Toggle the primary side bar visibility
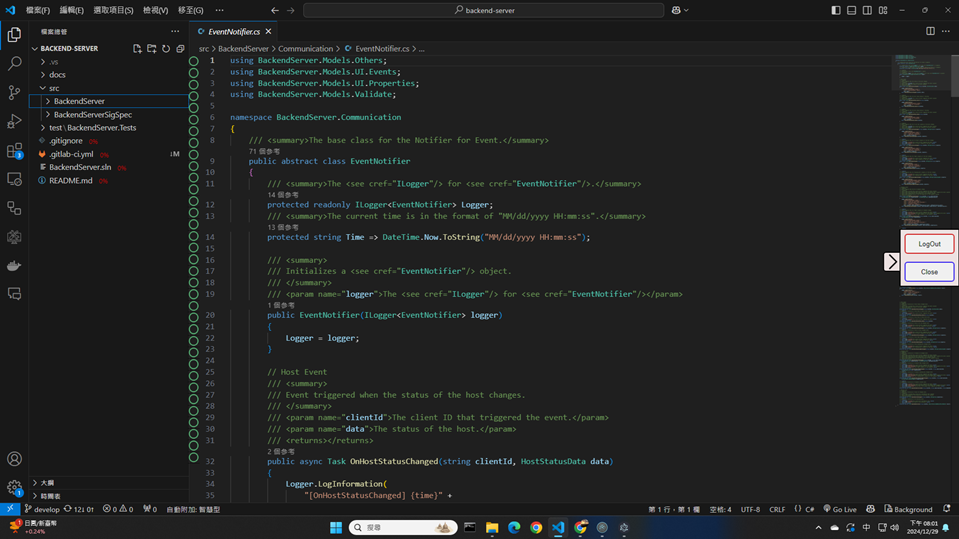 click(836, 10)
